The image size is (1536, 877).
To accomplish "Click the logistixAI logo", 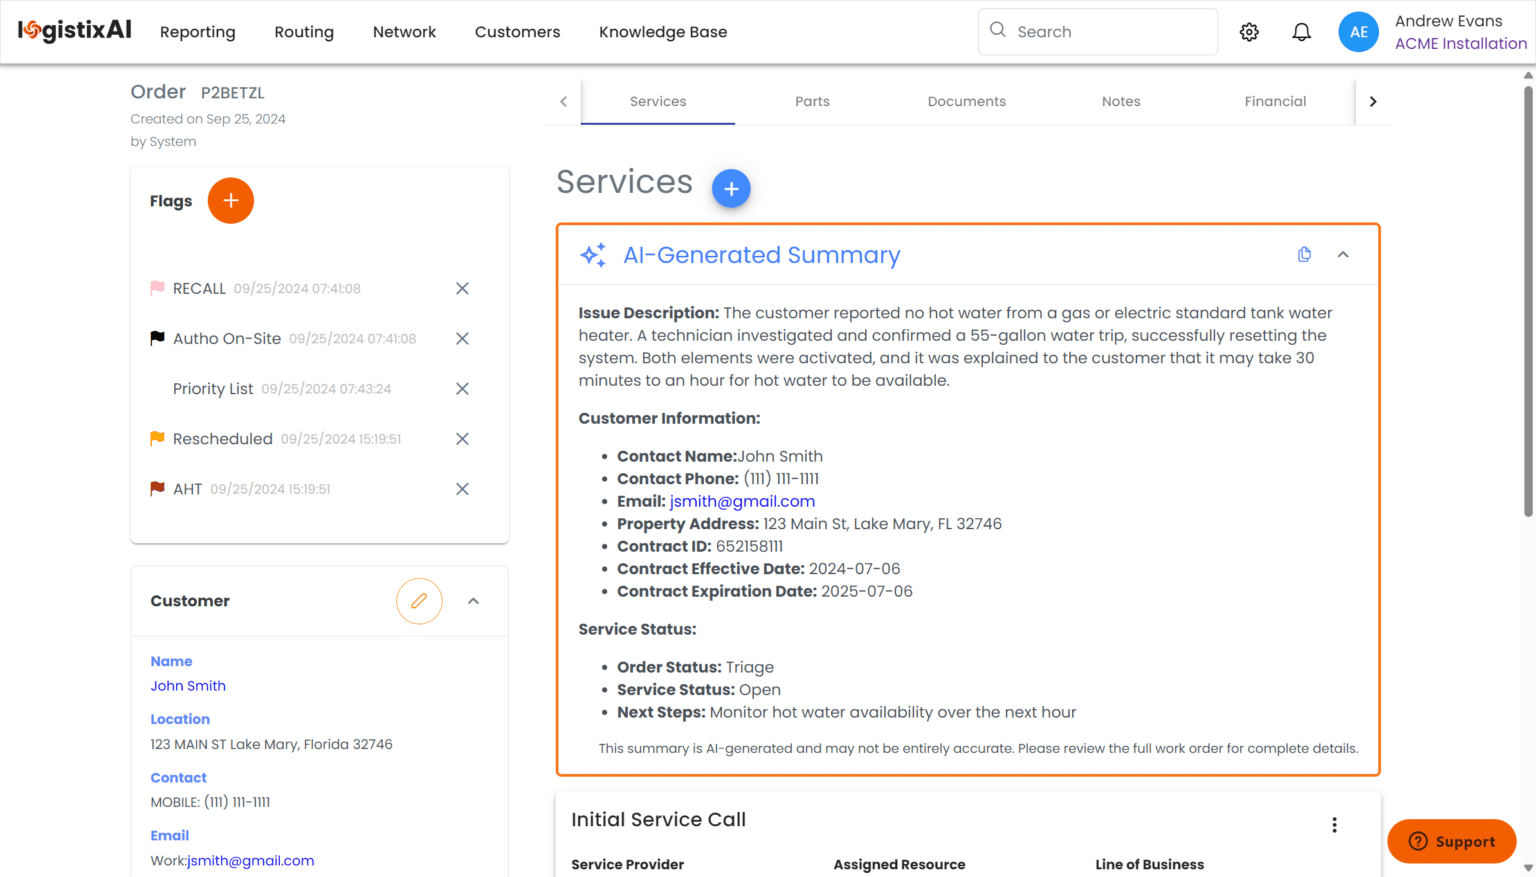I will (75, 31).
